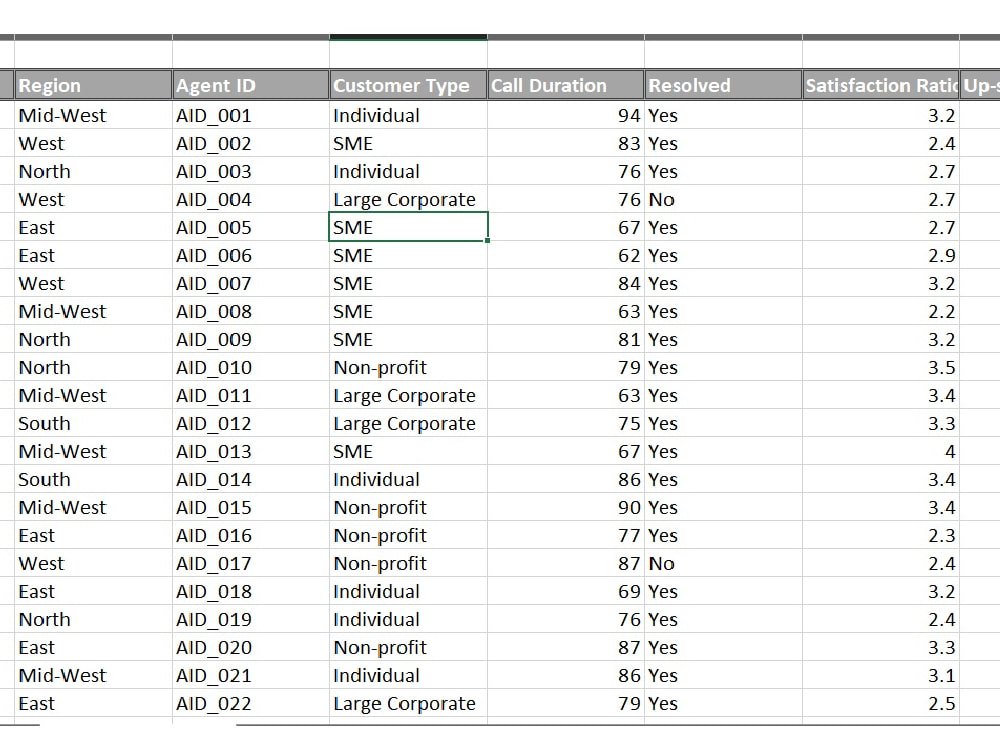Select the Resolved header cell
This screenshot has height=750, width=1000.
pos(723,85)
